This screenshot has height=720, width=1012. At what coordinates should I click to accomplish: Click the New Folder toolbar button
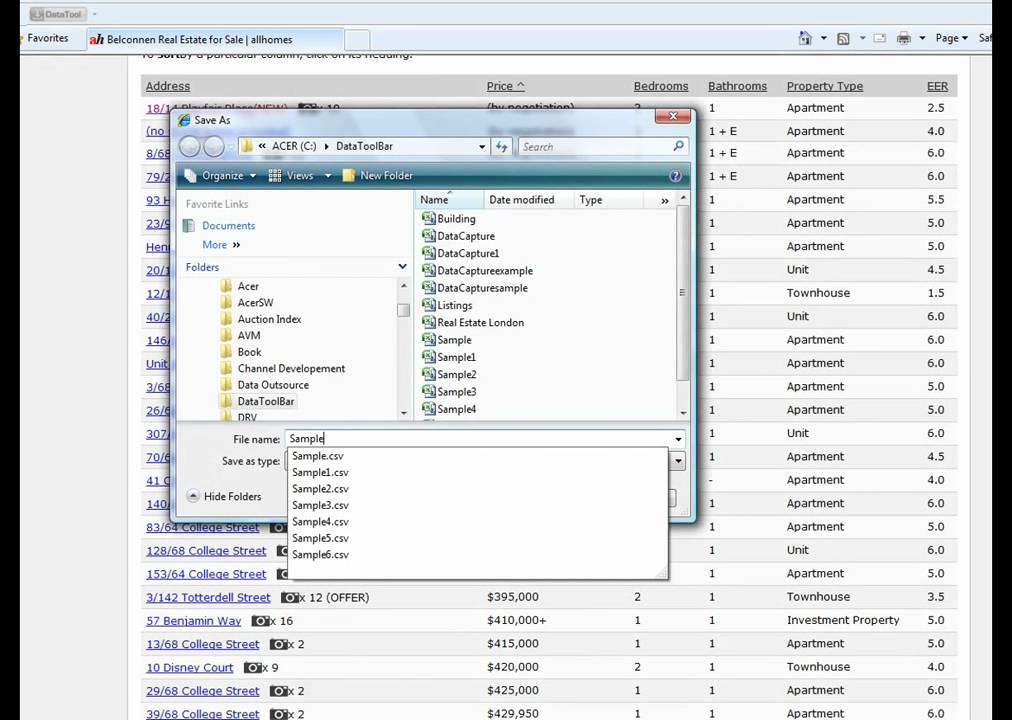[x=378, y=175]
